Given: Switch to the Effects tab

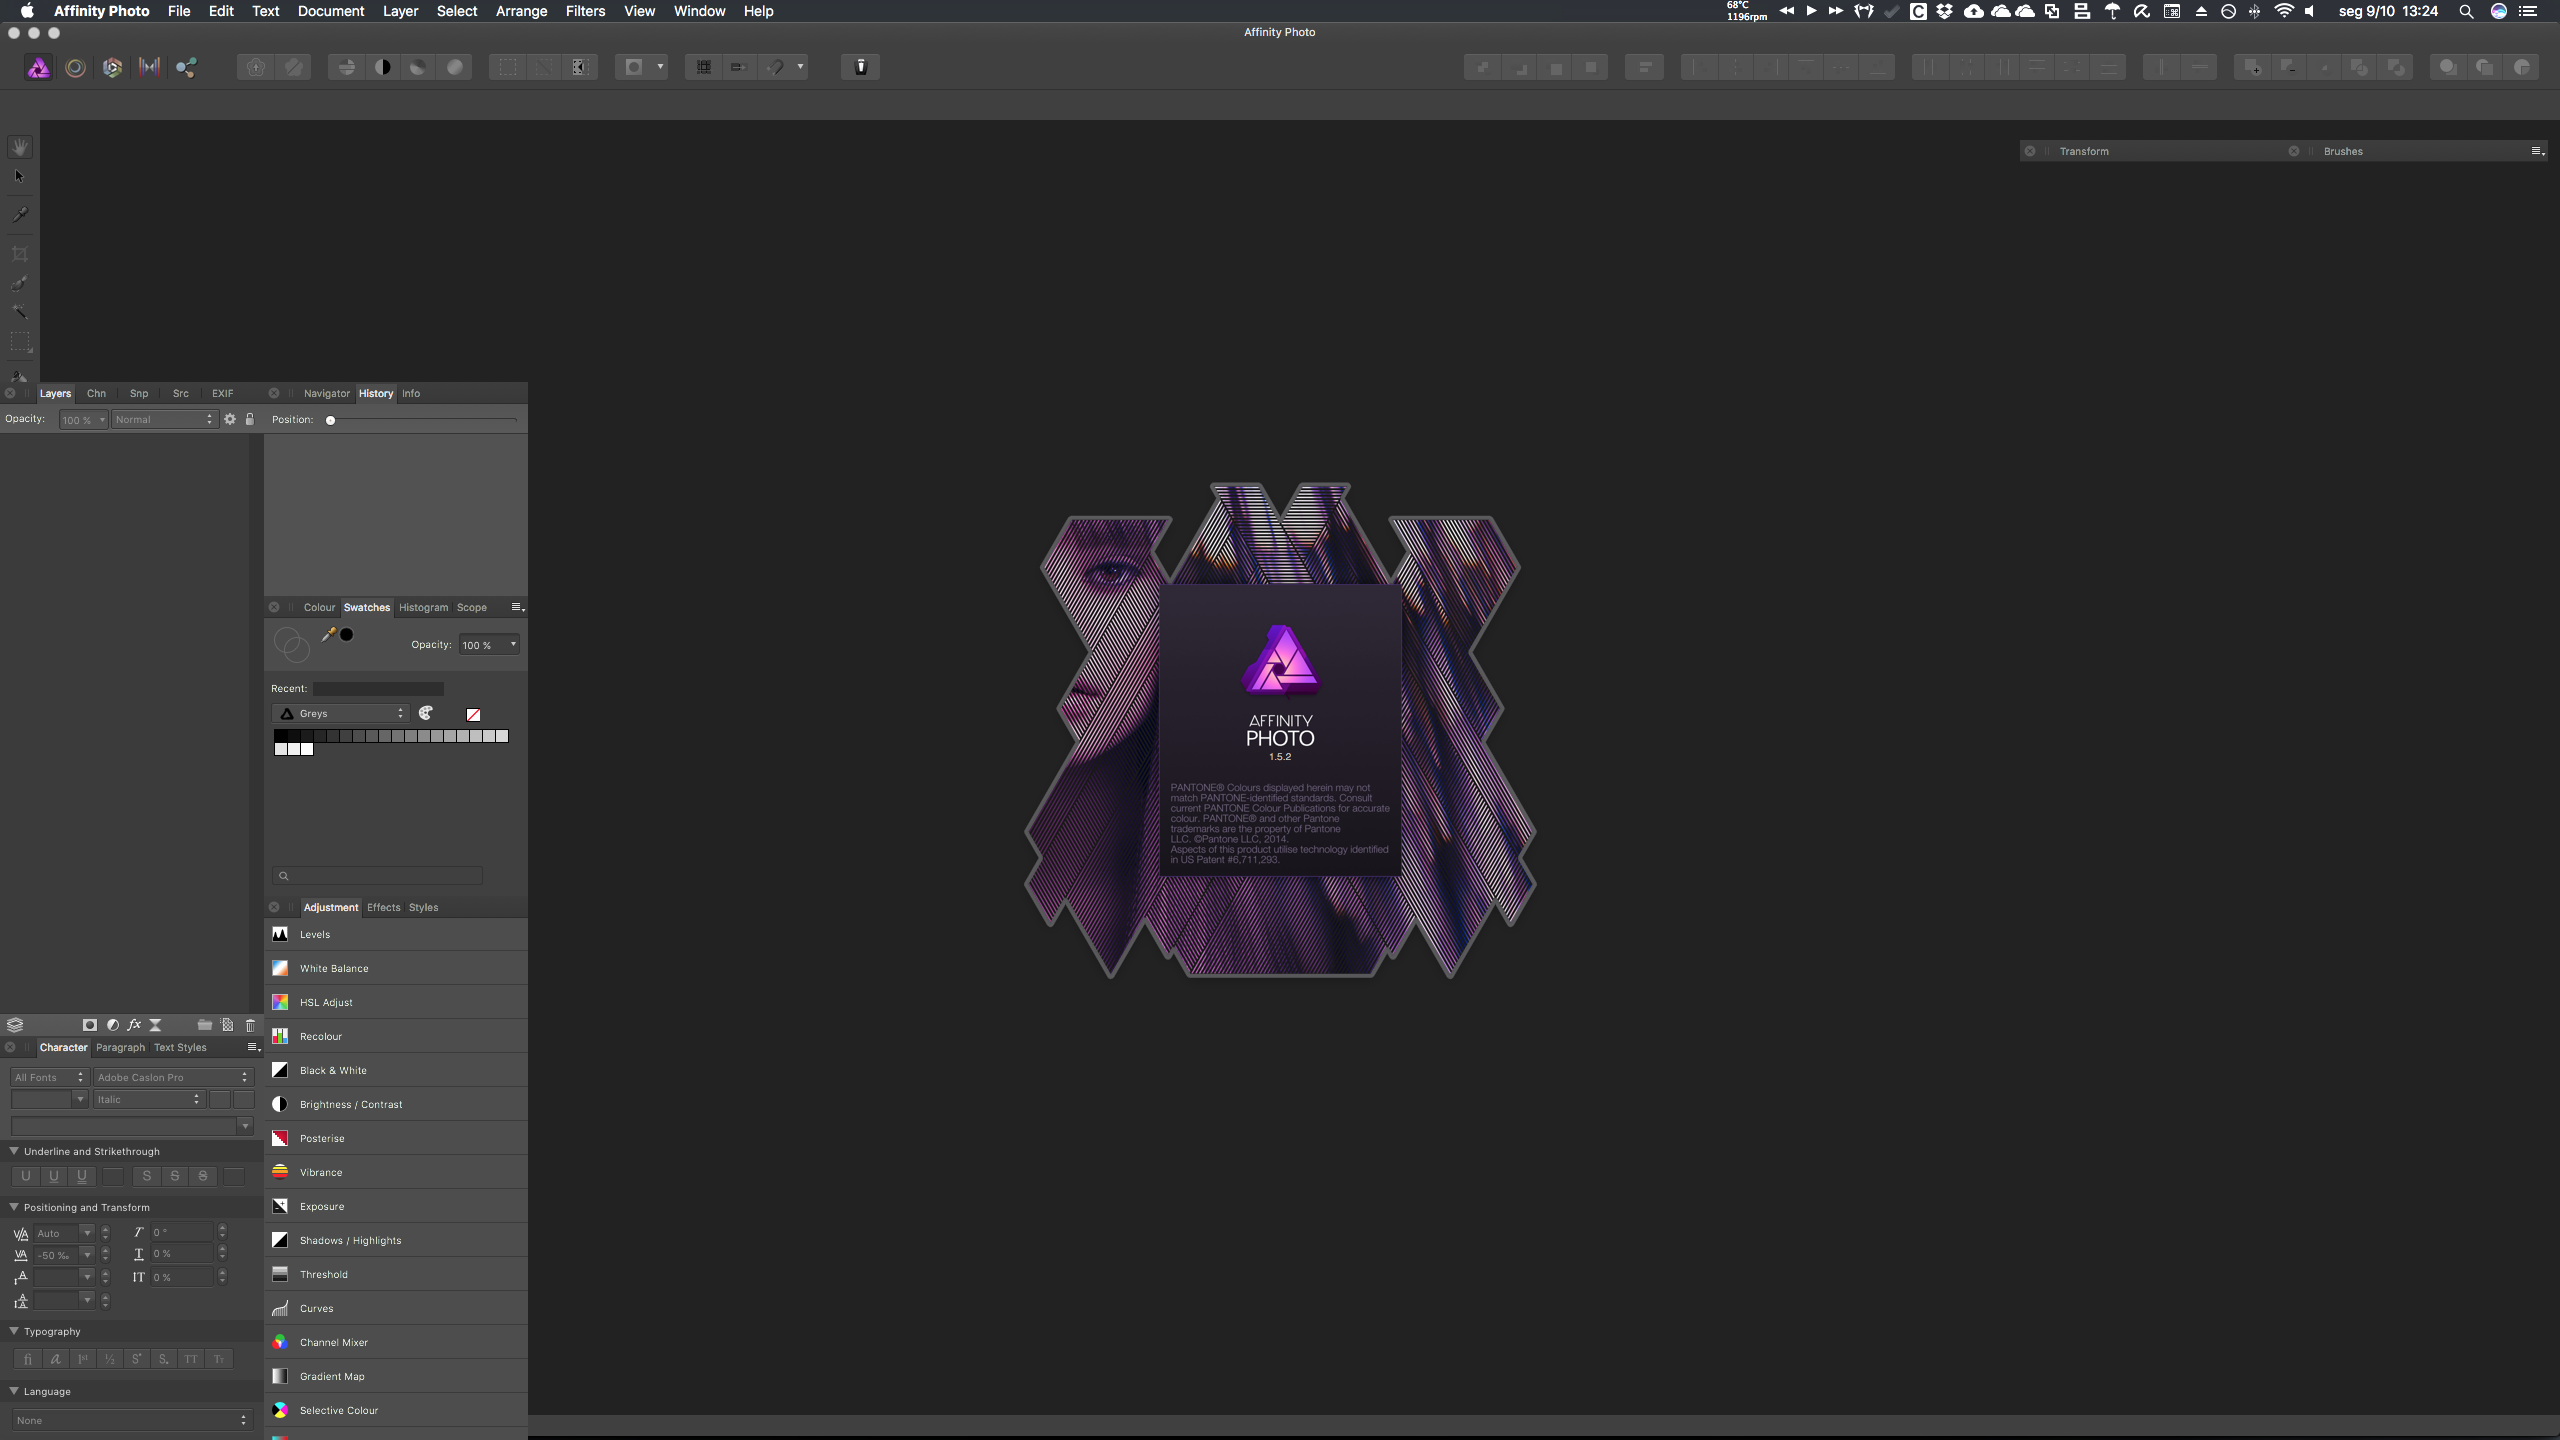Looking at the screenshot, I should point(383,908).
